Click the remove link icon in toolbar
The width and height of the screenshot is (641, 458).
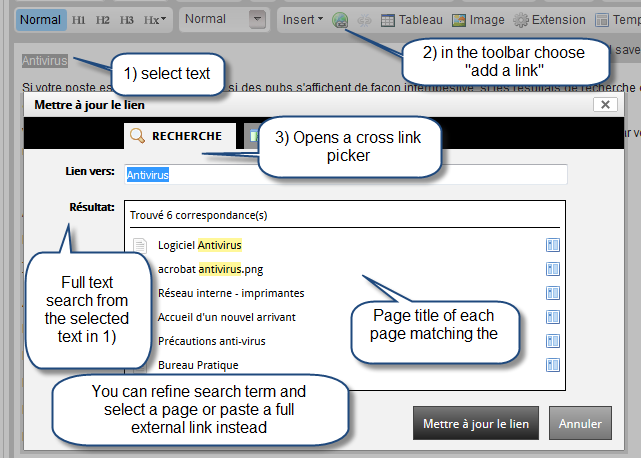tap(365, 20)
